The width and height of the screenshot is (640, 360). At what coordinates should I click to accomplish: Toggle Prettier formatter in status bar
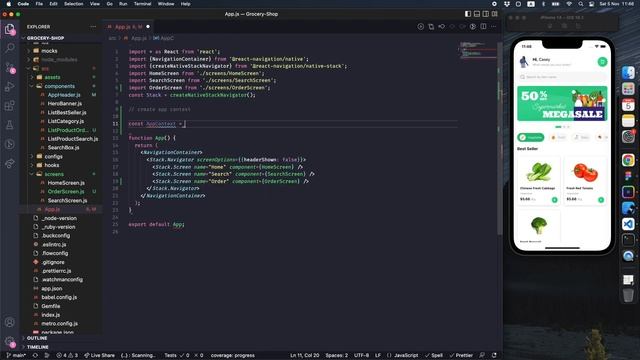click(x=461, y=356)
